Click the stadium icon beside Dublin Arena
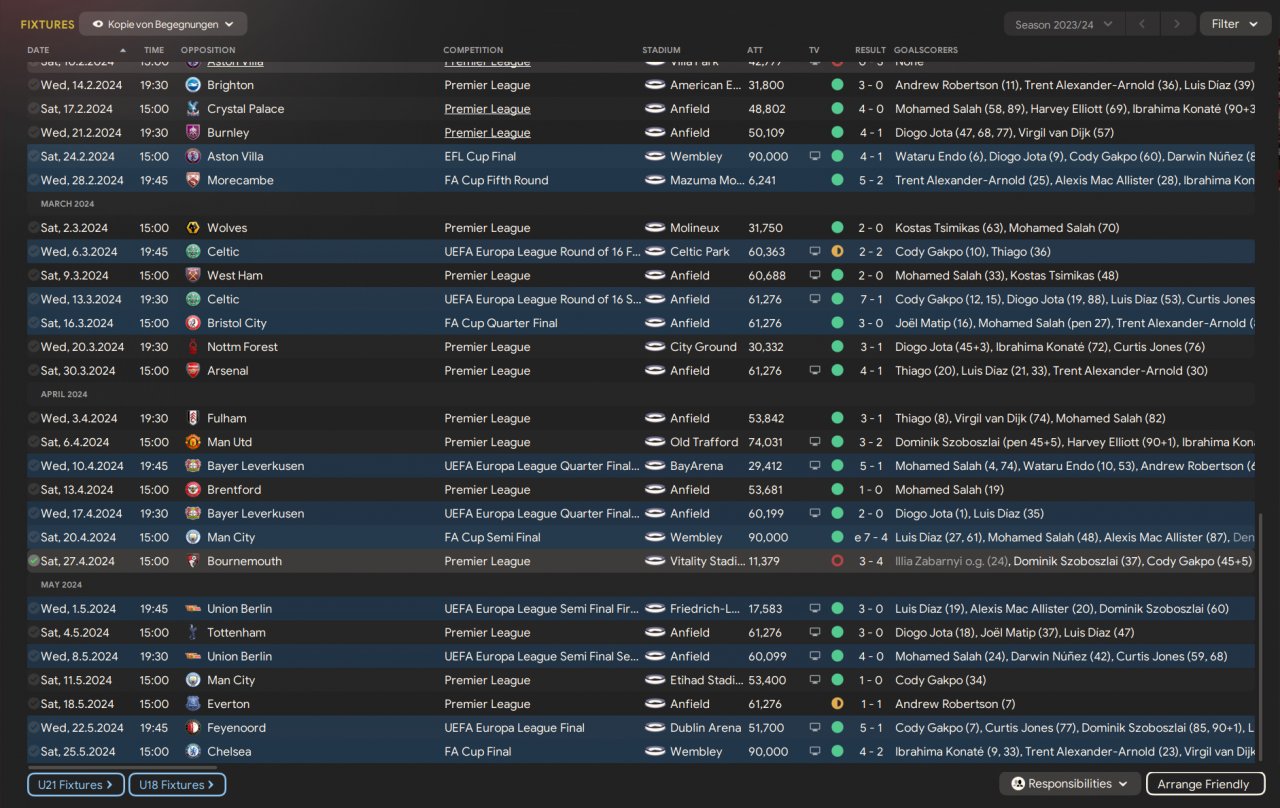1280x808 pixels. click(655, 728)
